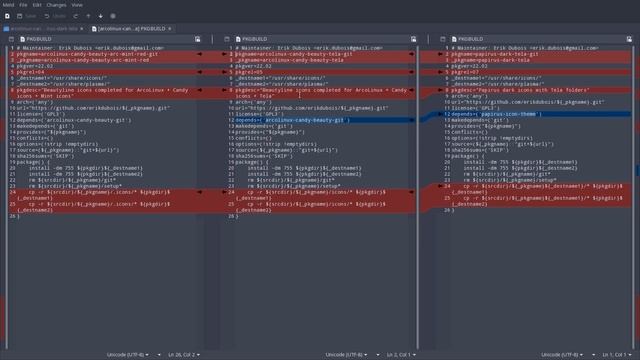Open the View menu

point(77,5)
